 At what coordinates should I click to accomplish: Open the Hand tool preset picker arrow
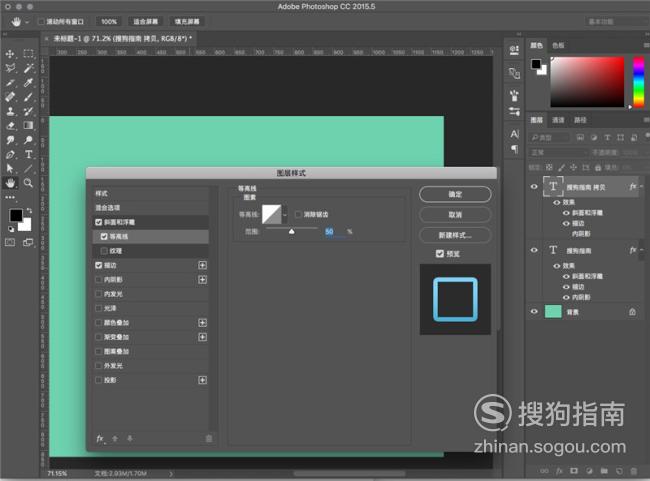pos(27,22)
